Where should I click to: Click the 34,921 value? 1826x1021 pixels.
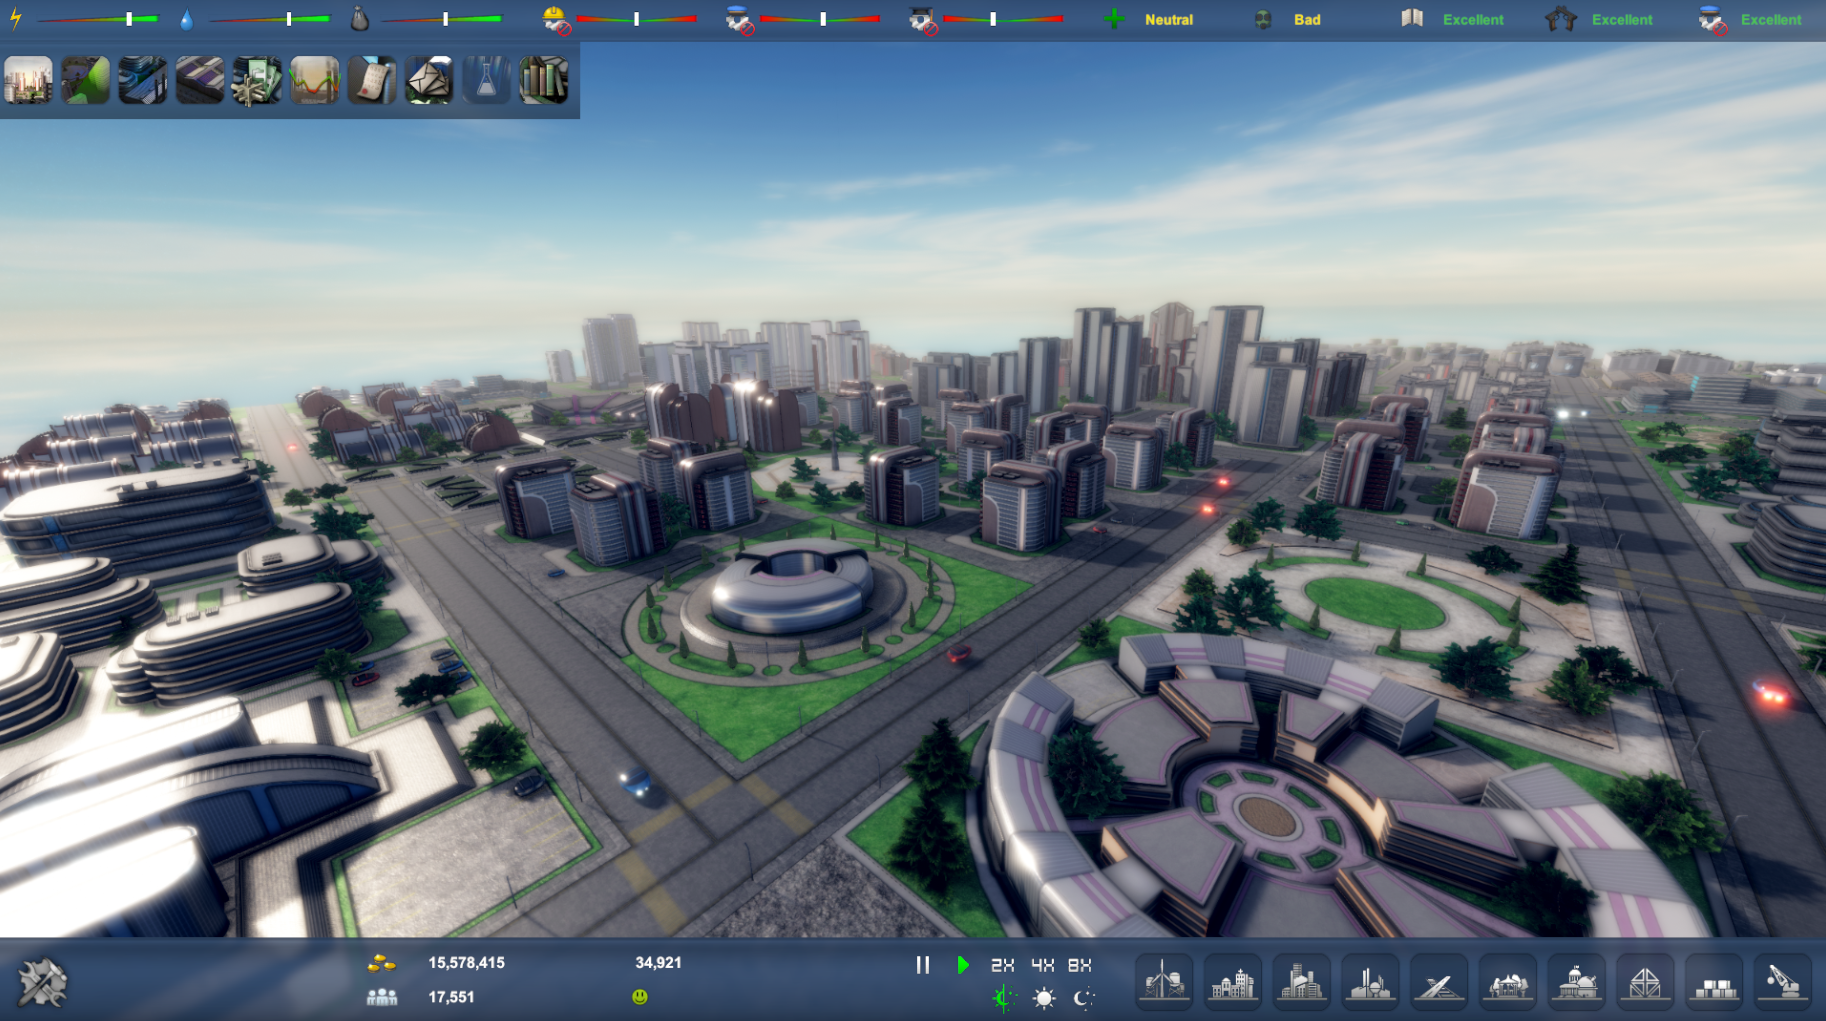[x=658, y=963]
